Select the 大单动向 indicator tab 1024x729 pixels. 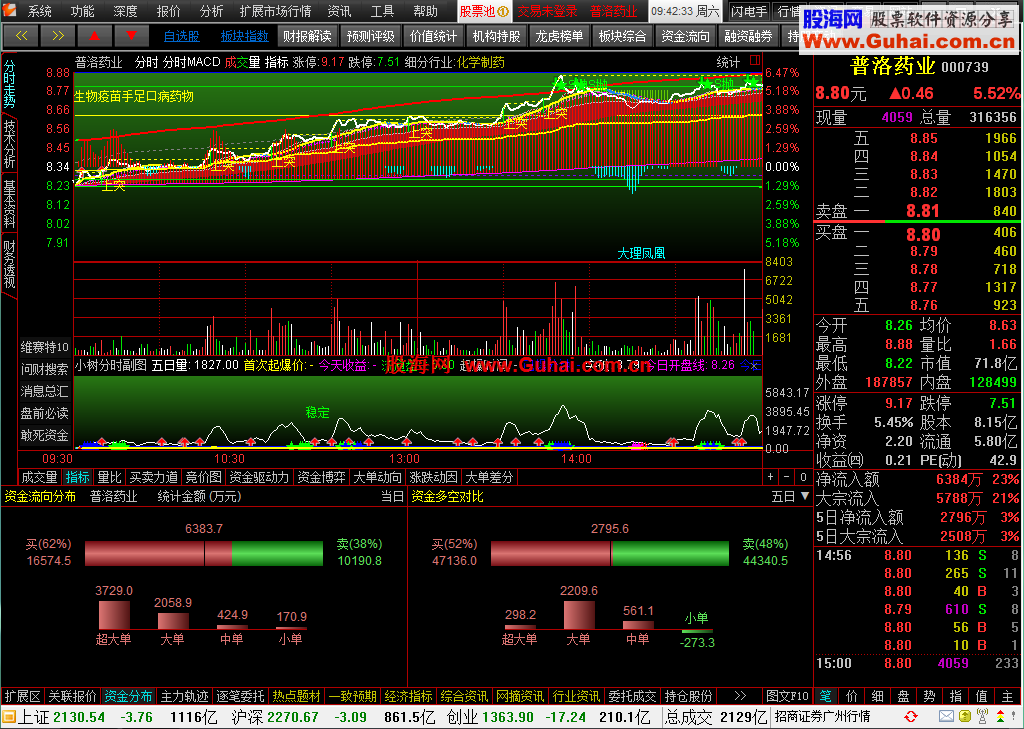click(x=377, y=478)
